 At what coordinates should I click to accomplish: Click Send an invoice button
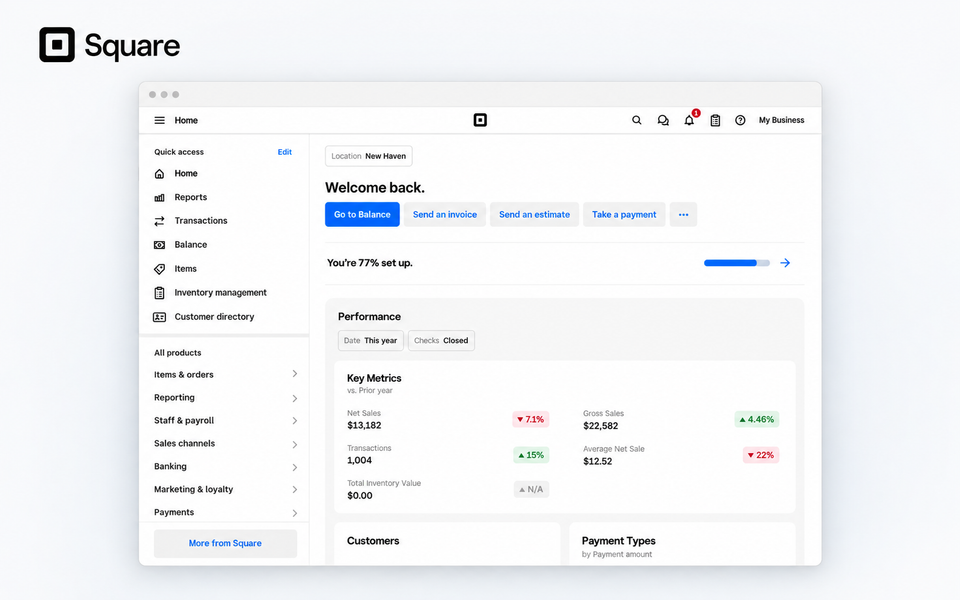click(444, 214)
